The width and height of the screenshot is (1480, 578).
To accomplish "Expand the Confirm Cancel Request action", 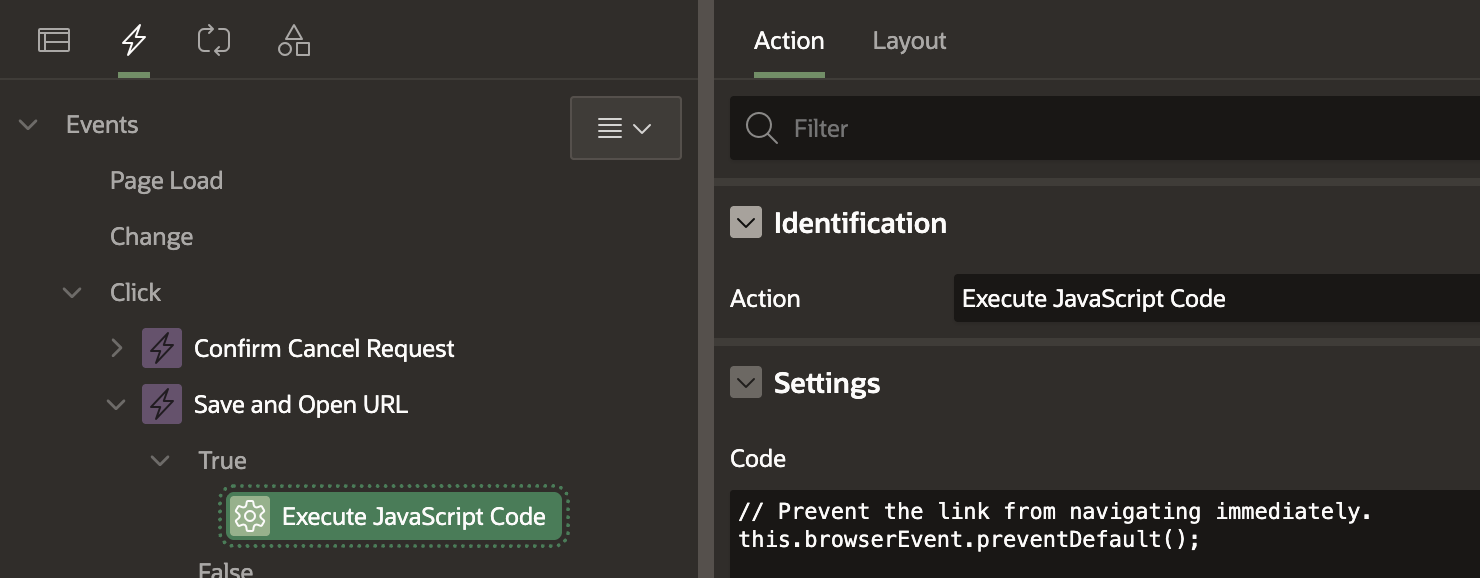I will [x=117, y=348].
